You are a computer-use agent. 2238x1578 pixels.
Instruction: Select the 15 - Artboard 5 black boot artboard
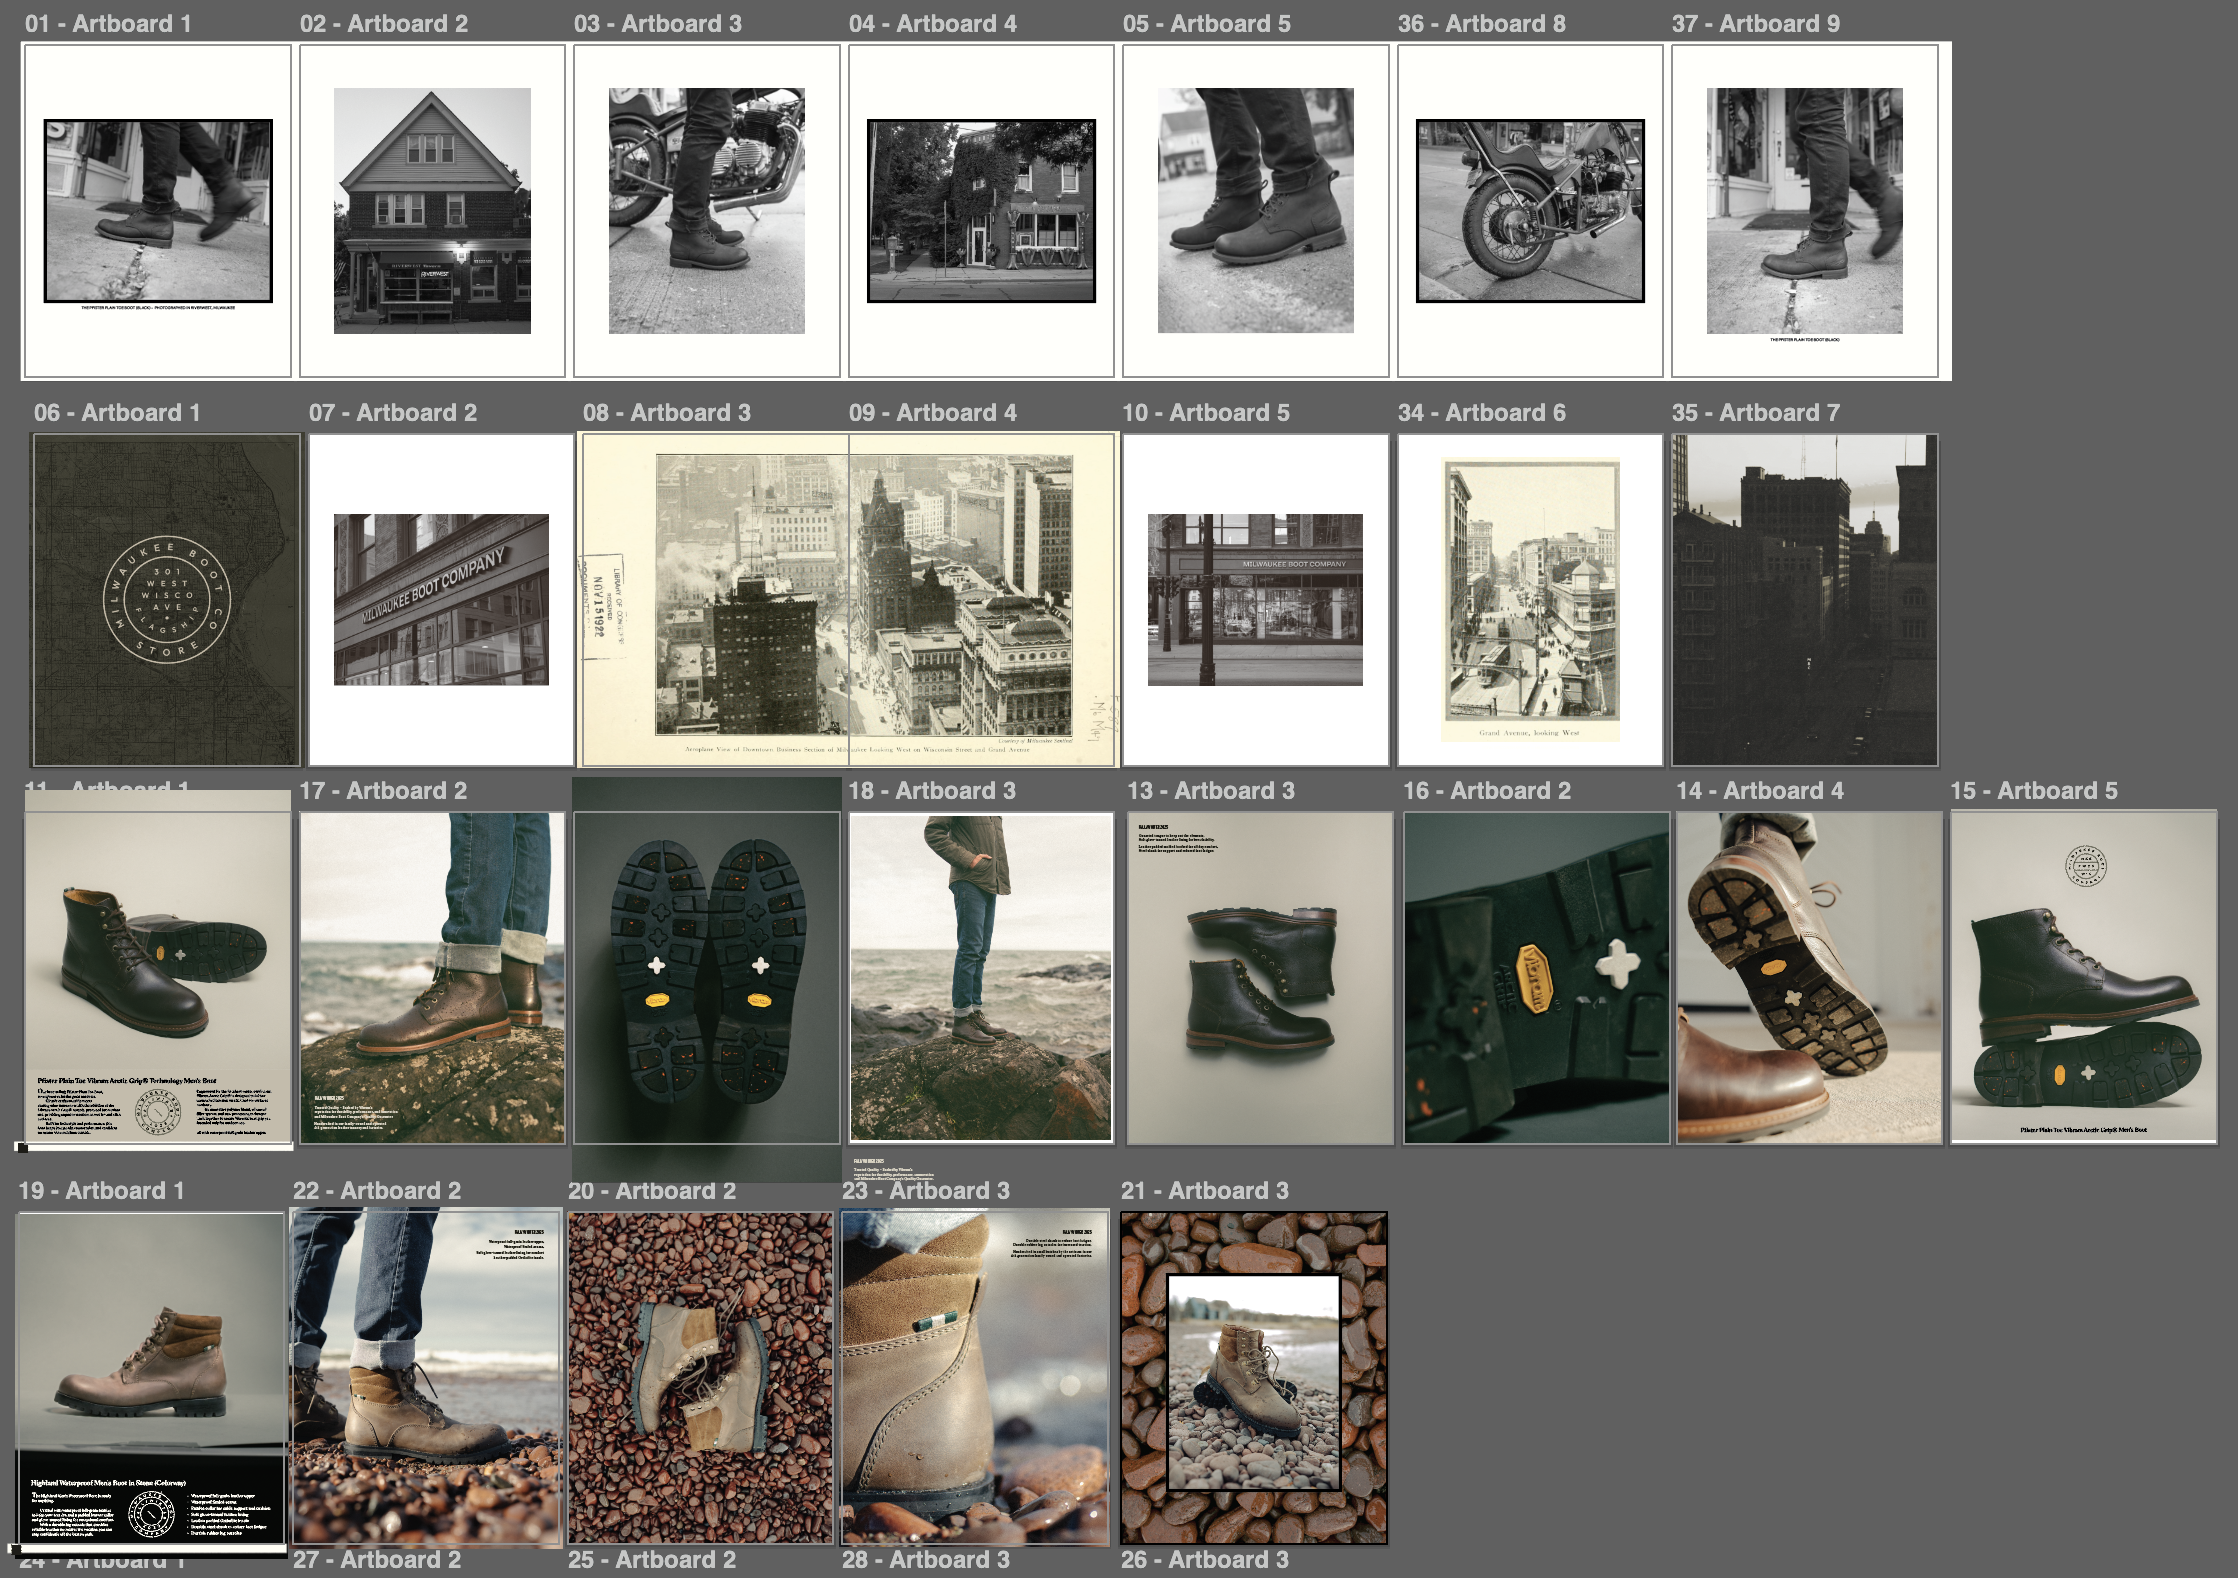[x=2083, y=978]
